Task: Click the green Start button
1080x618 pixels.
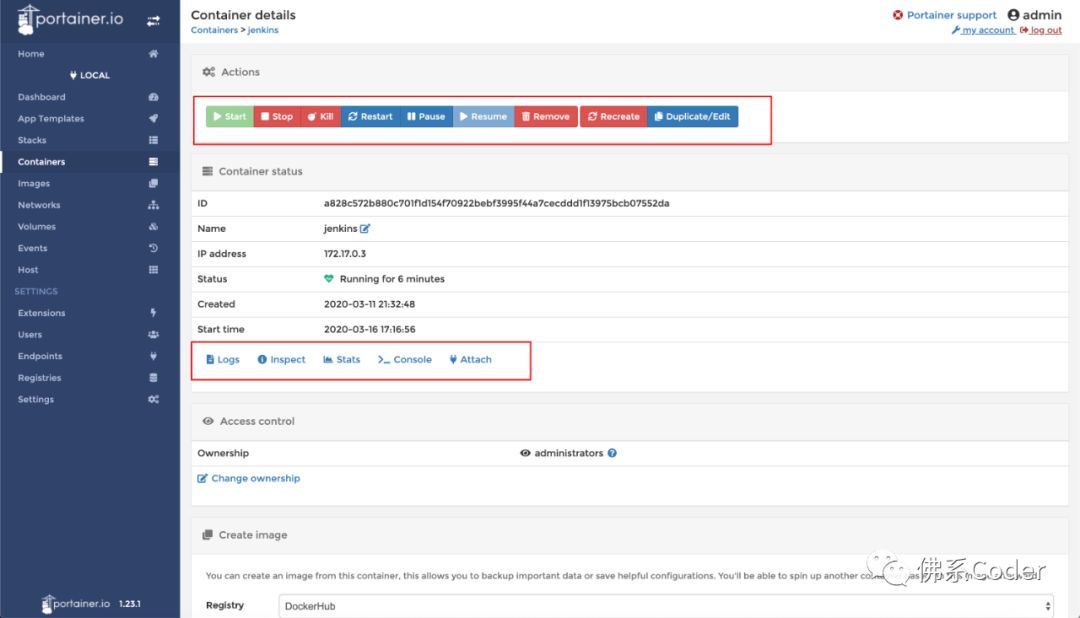Action: (229, 116)
